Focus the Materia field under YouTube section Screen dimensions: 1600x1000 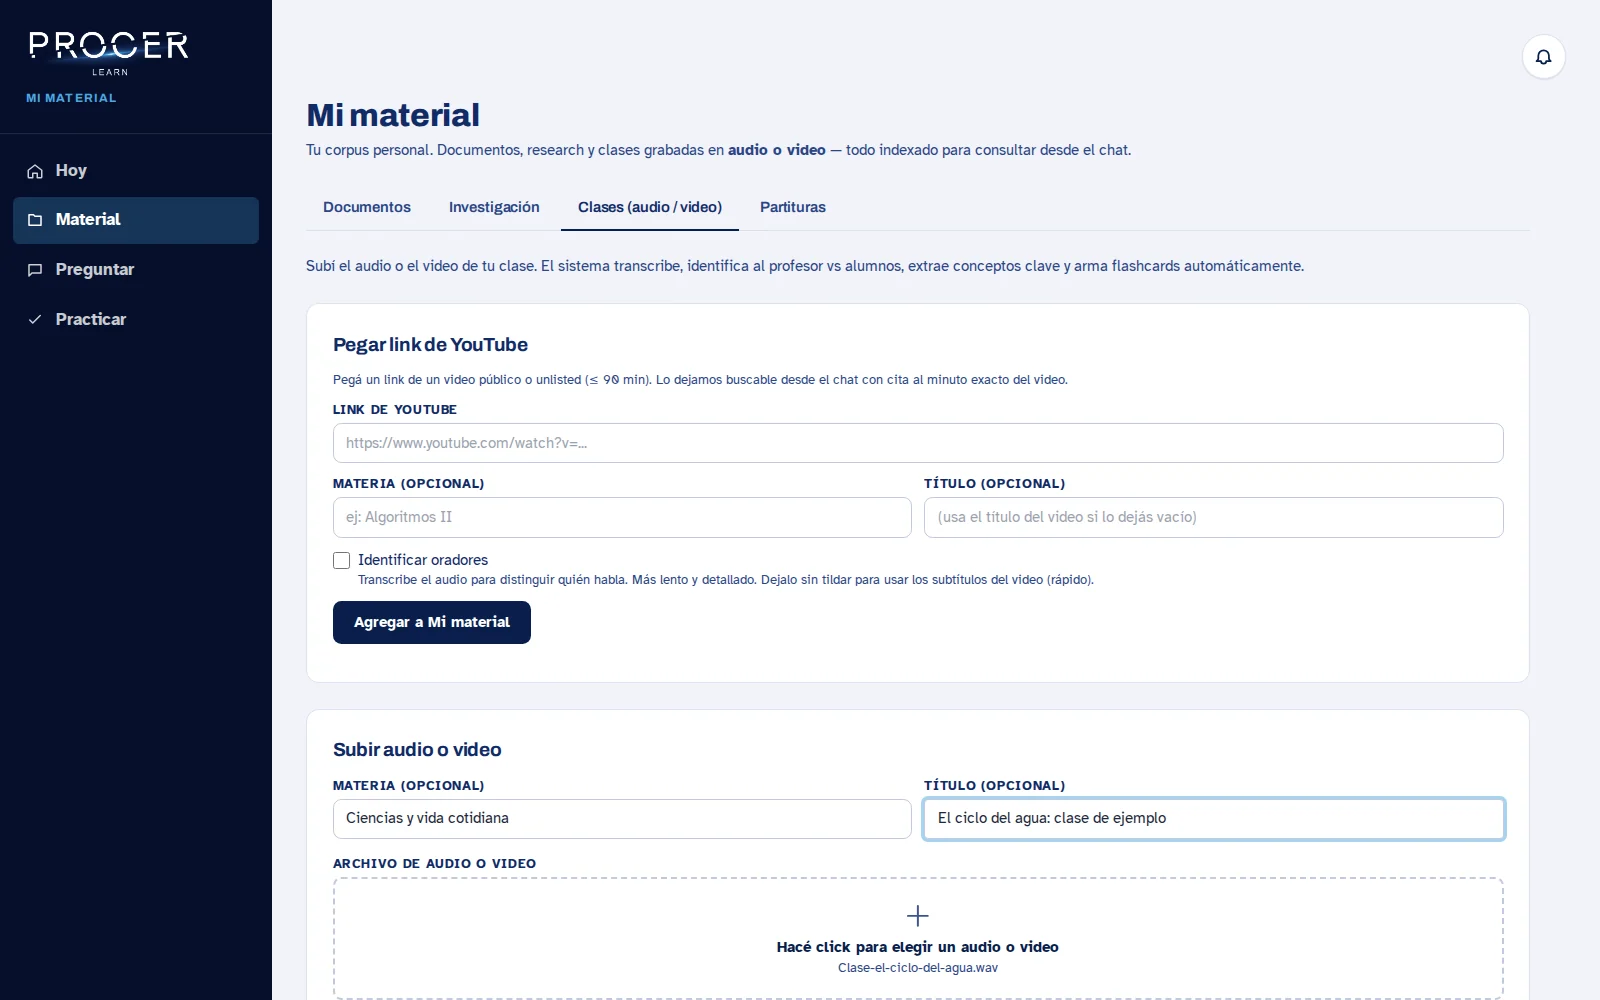tap(622, 517)
